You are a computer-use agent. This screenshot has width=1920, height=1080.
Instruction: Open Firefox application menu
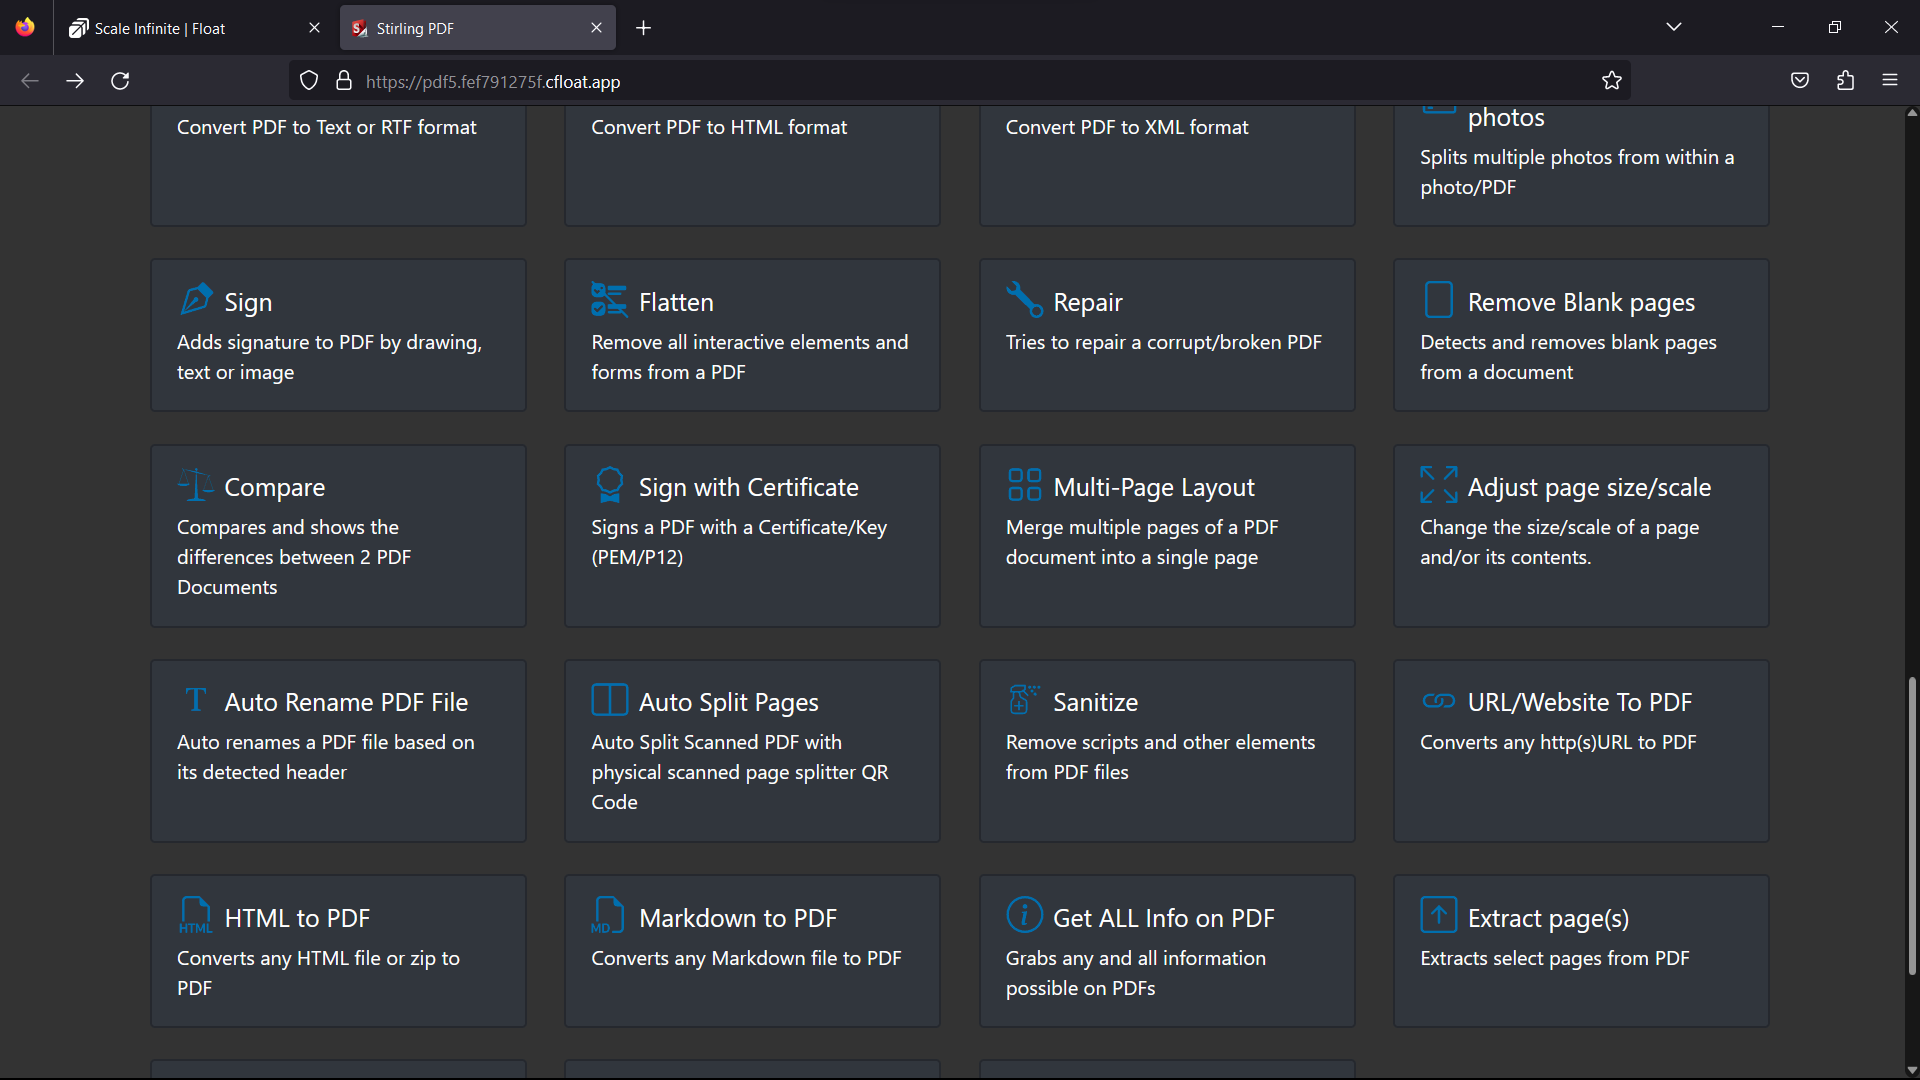click(x=1890, y=81)
